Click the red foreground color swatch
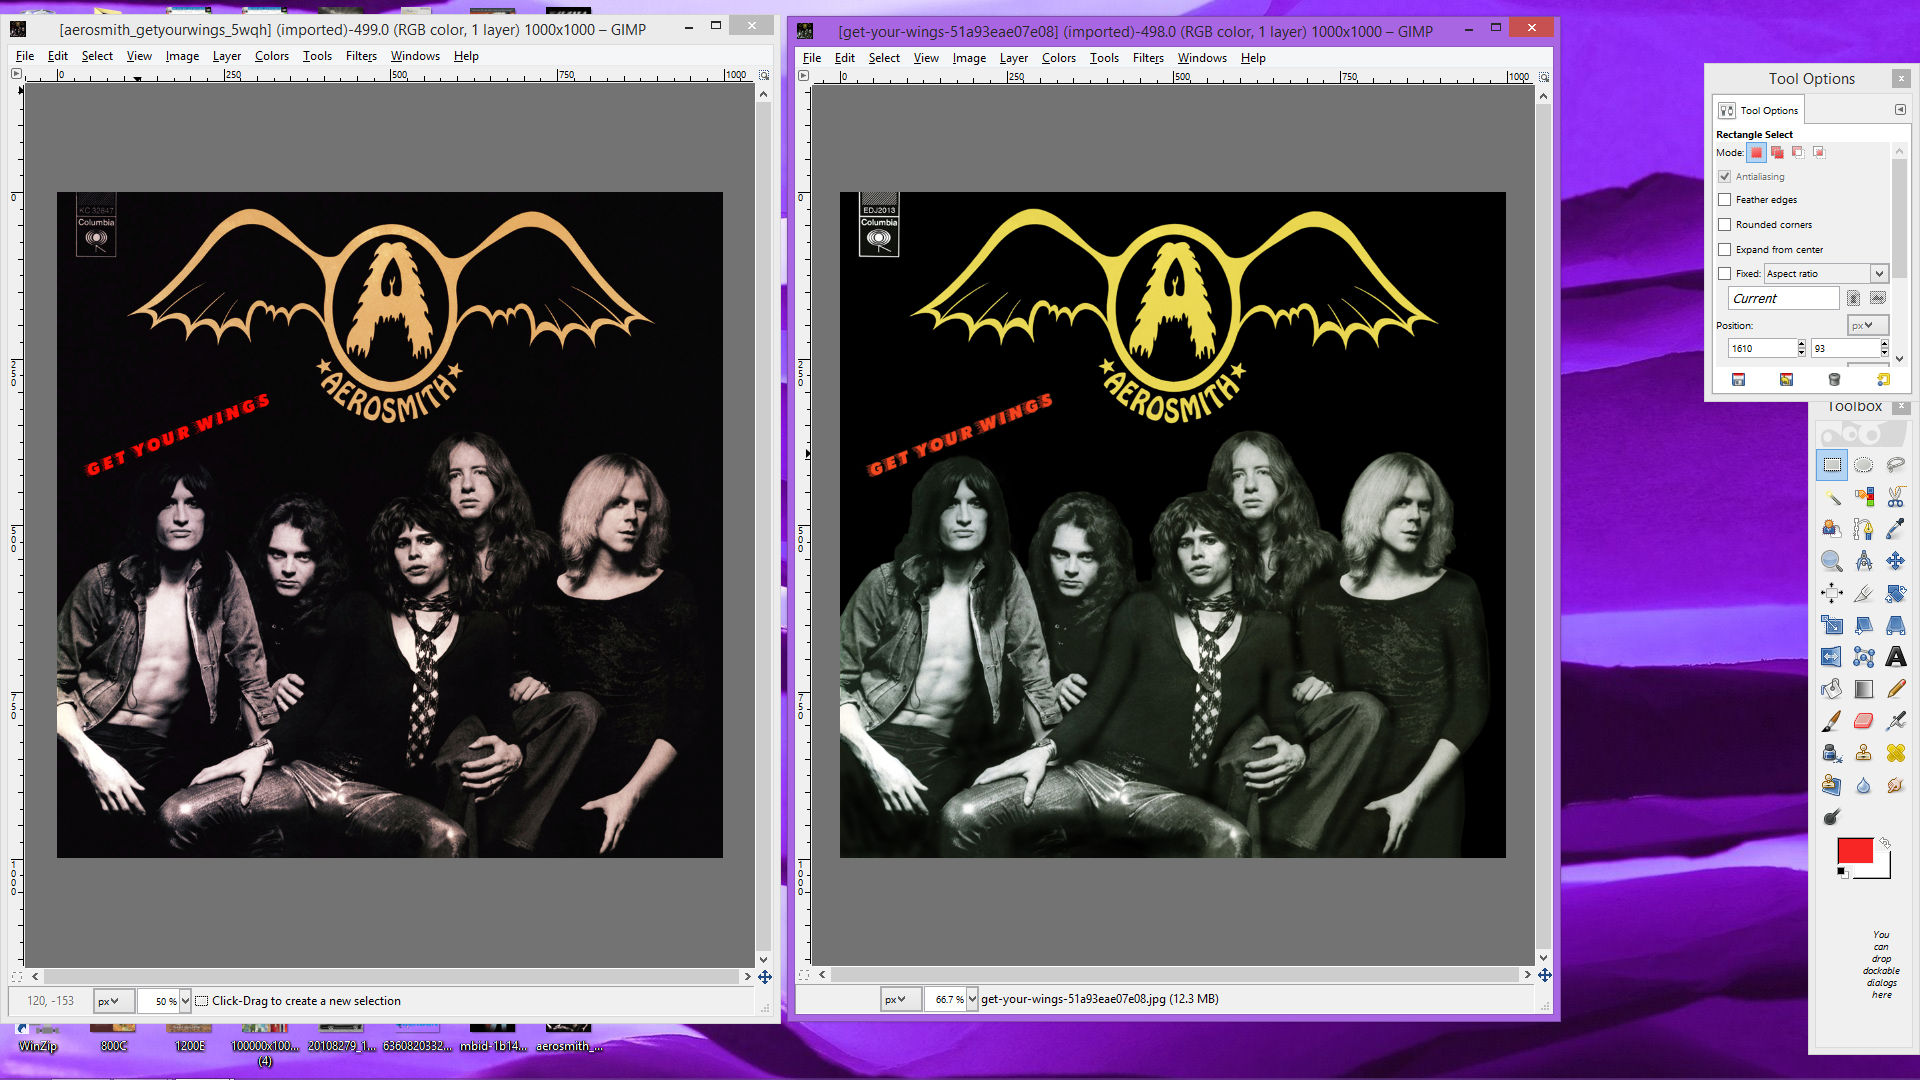The width and height of the screenshot is (1920, 1080). point(1854,851)
